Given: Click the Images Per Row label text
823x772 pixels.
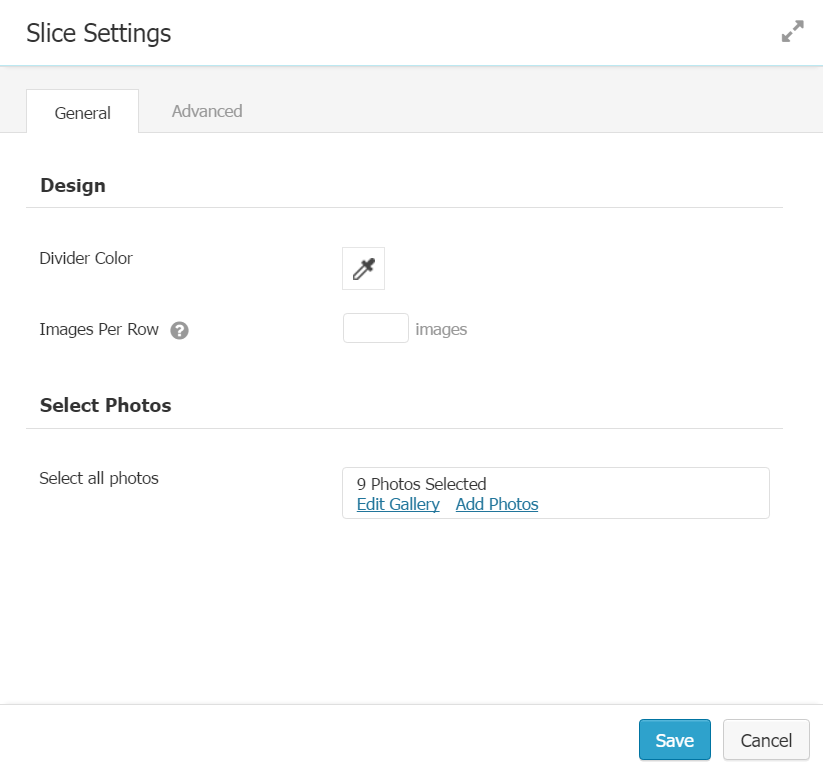Looking at the screenshot, I should [99, 329].
